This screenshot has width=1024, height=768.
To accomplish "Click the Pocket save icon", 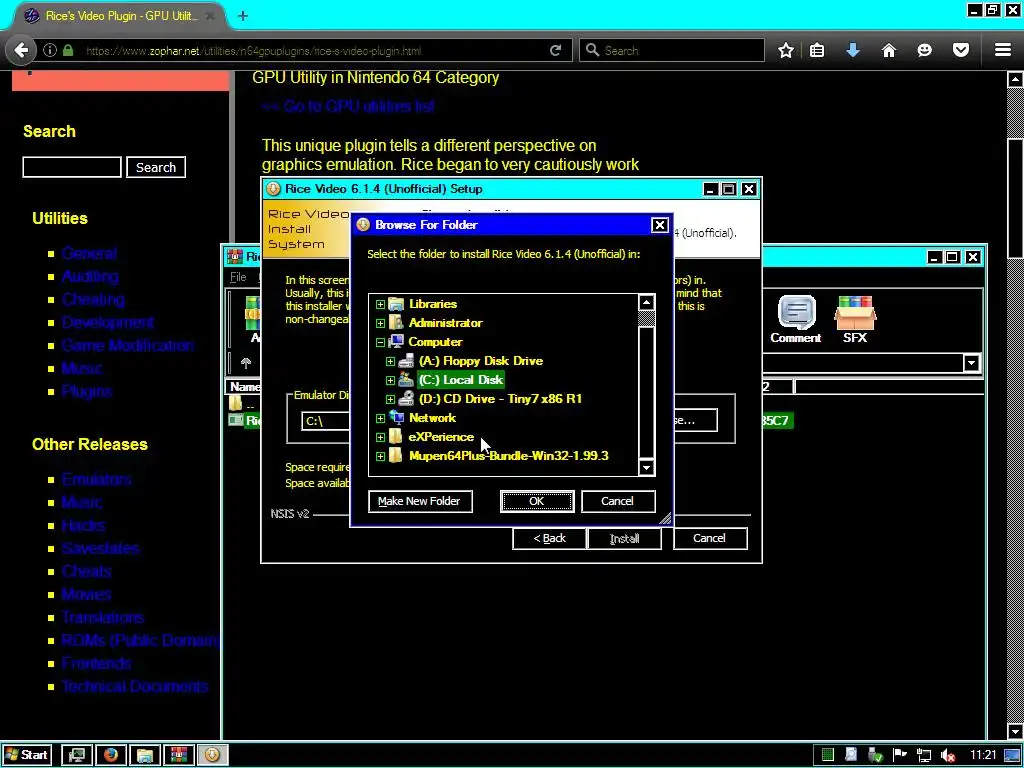I will (961, 50).
